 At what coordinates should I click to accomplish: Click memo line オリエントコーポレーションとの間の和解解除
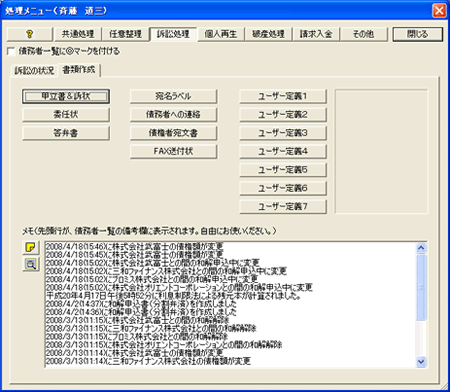pyautogui.click(x=164, y=344)
